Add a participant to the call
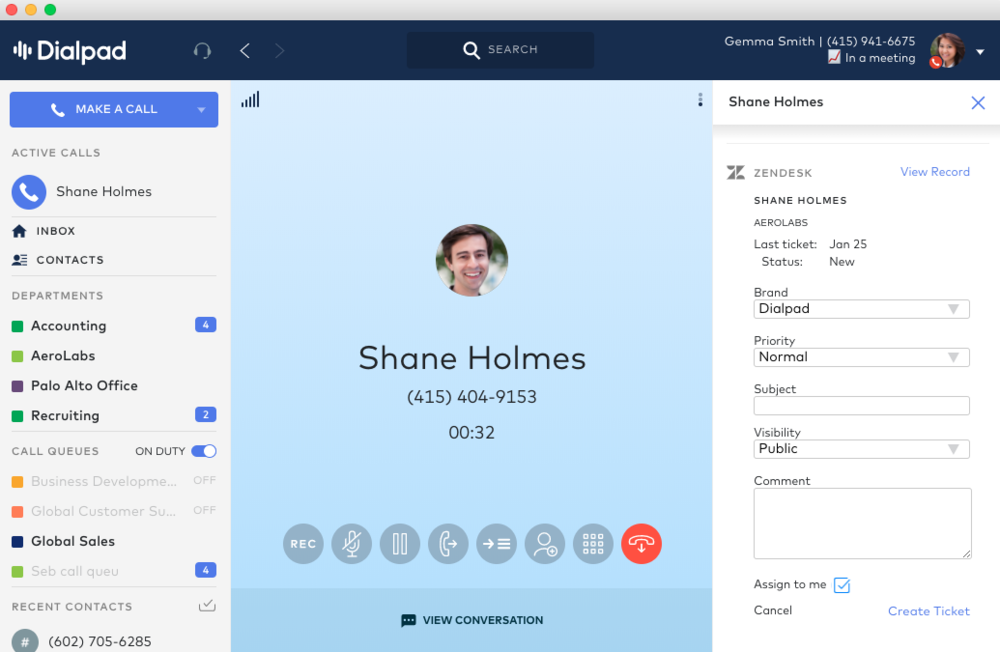1000x652 pixels. [x=545, y=544]
